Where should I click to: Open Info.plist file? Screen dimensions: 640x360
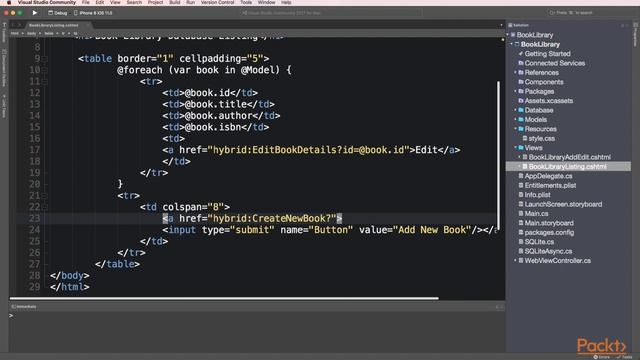click(537, 195)
